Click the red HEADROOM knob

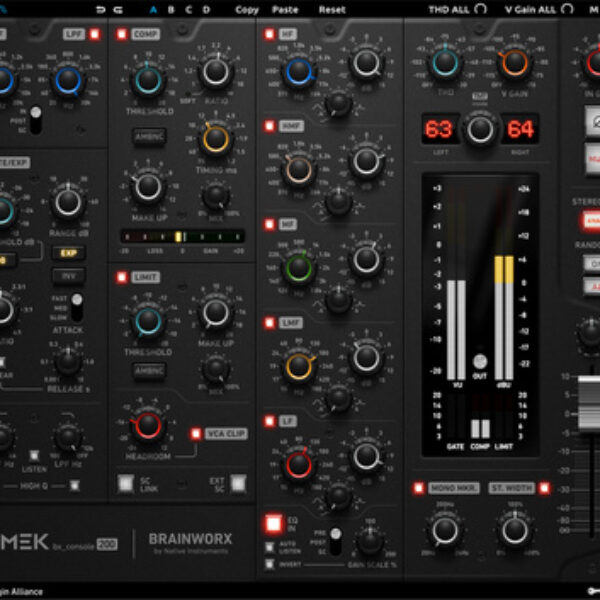pyautogui.click(x=148, y=425)
